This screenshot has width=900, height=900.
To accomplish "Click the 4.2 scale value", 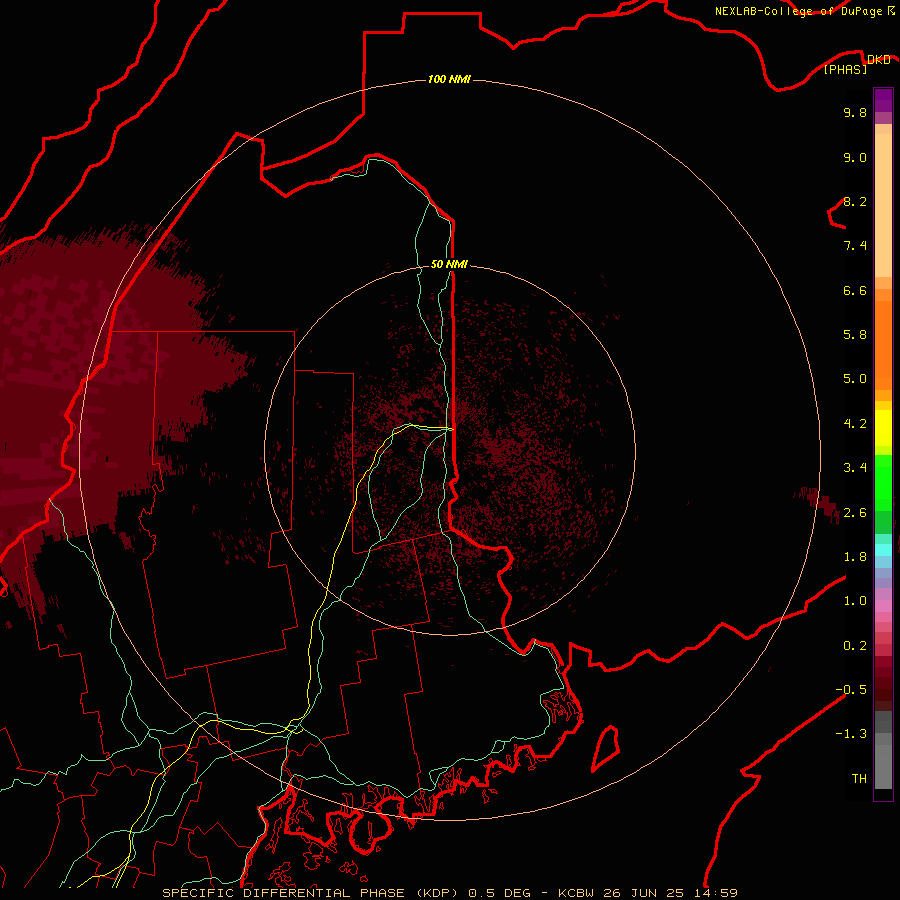I will 855,424.
